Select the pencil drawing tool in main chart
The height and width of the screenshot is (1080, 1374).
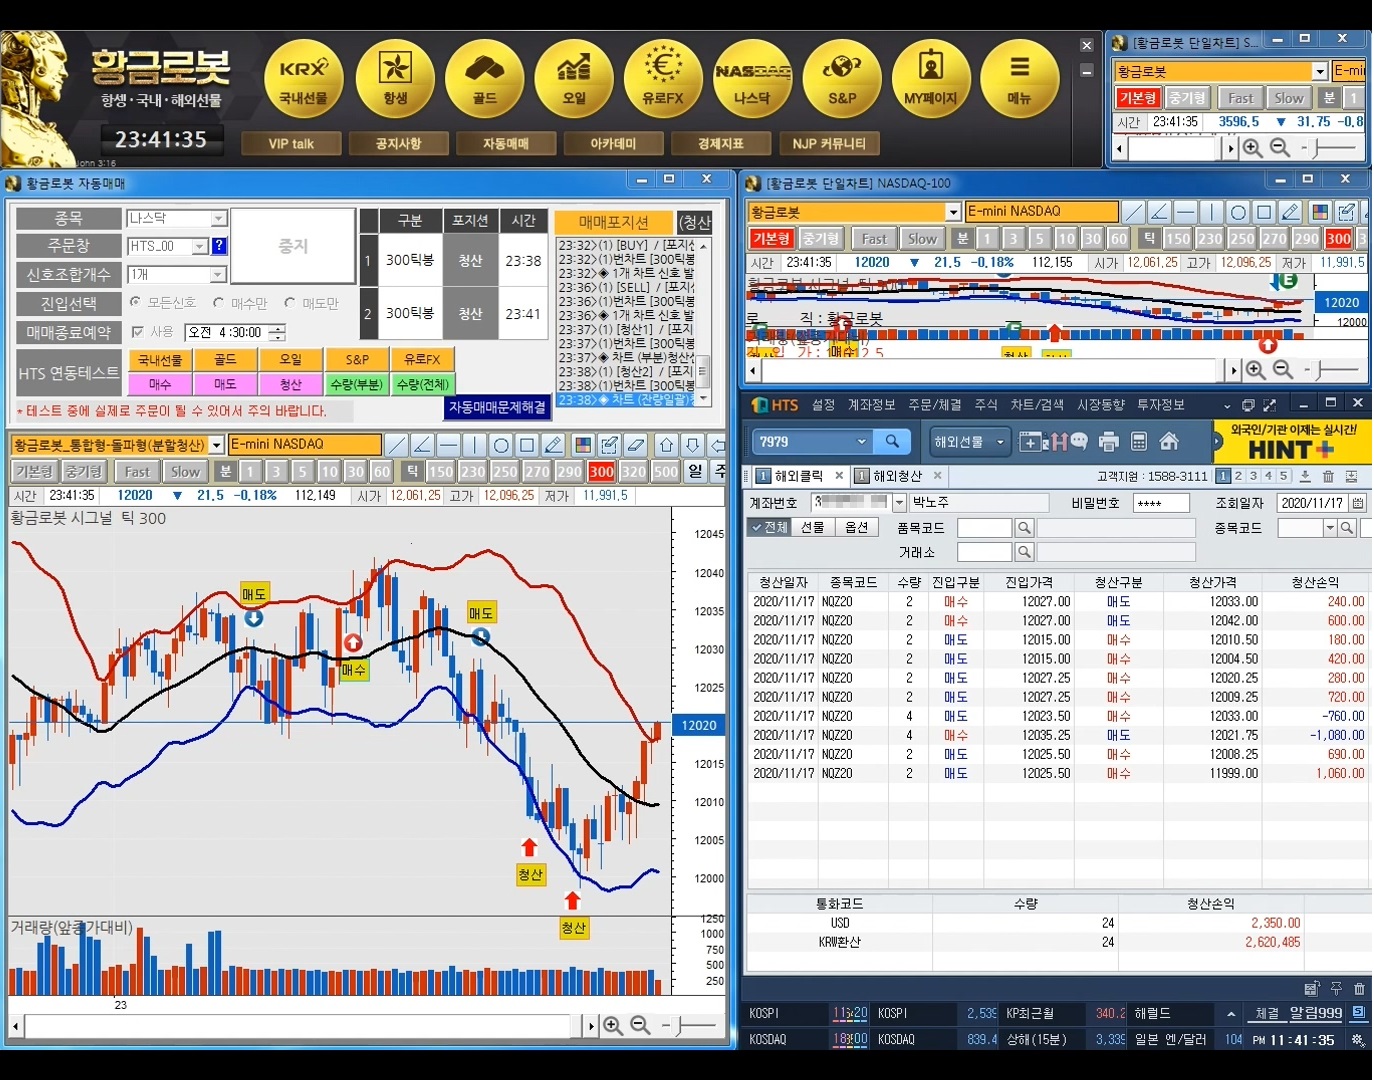[553, 445]
